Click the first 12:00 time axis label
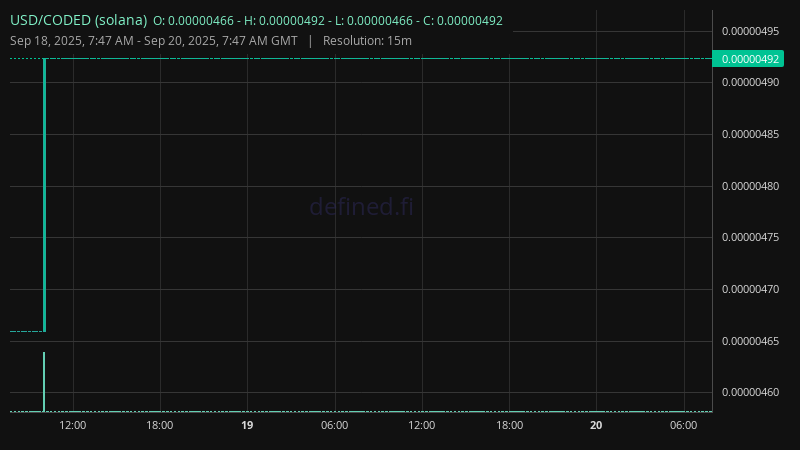 click(73, 426)
